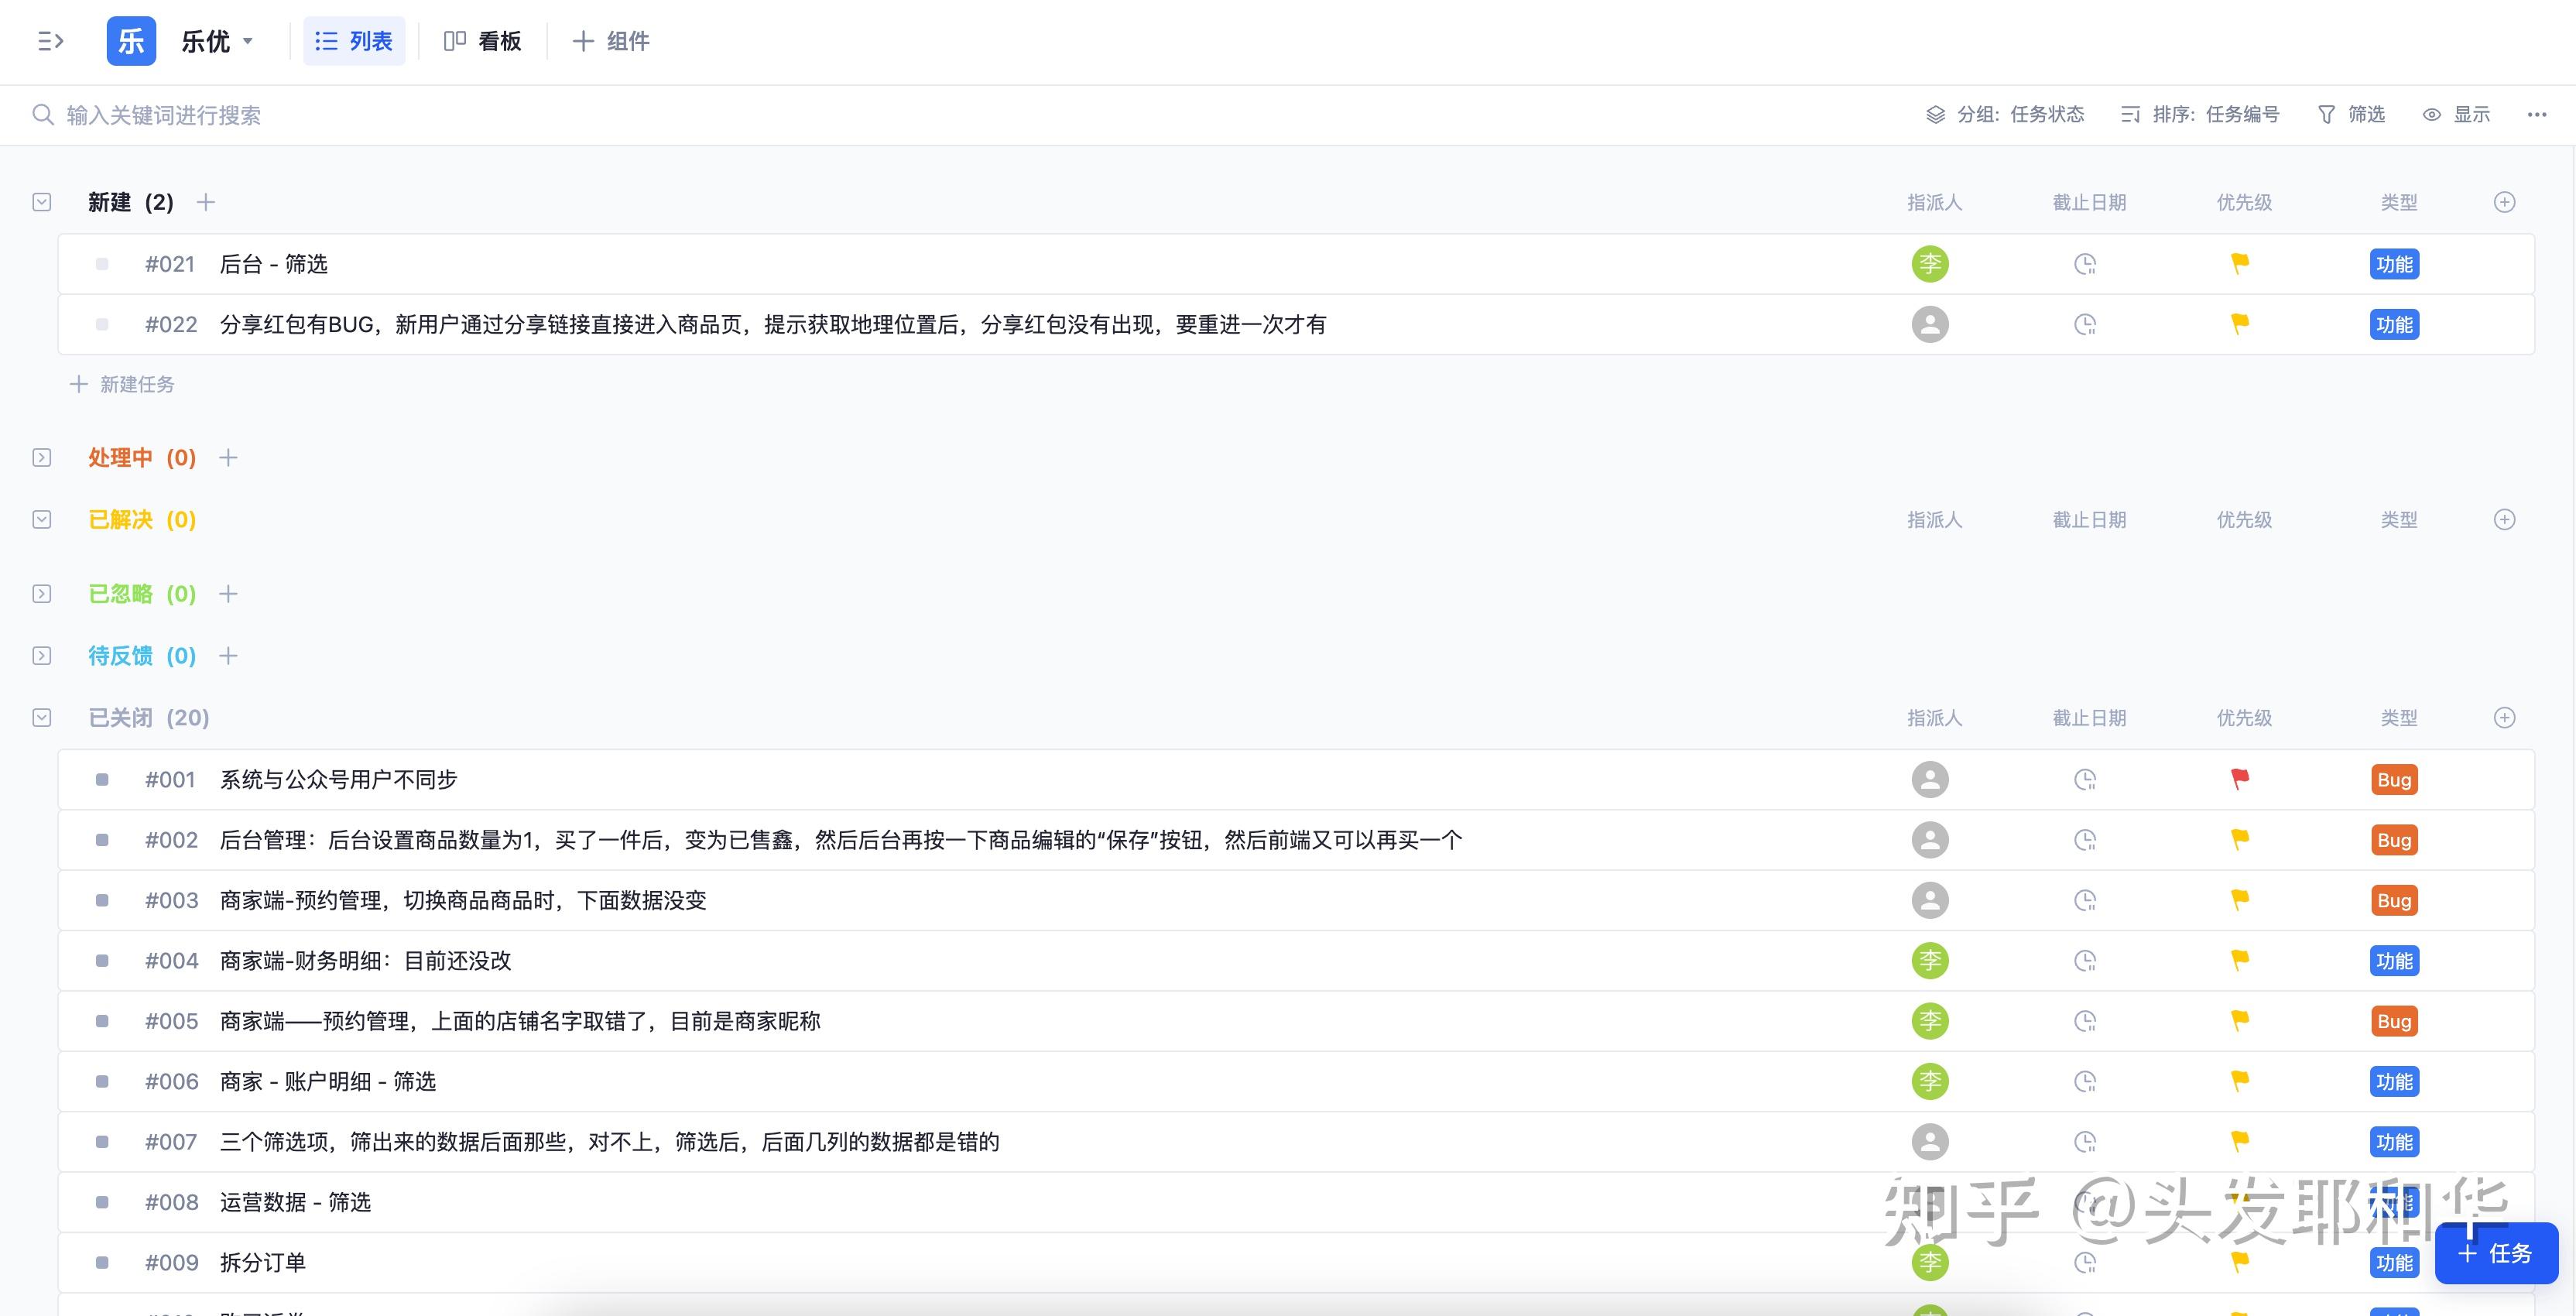This screenshot has height=1316, width=2576.
Task: Select the 列表 list view tab
Action: click(354, 41)
